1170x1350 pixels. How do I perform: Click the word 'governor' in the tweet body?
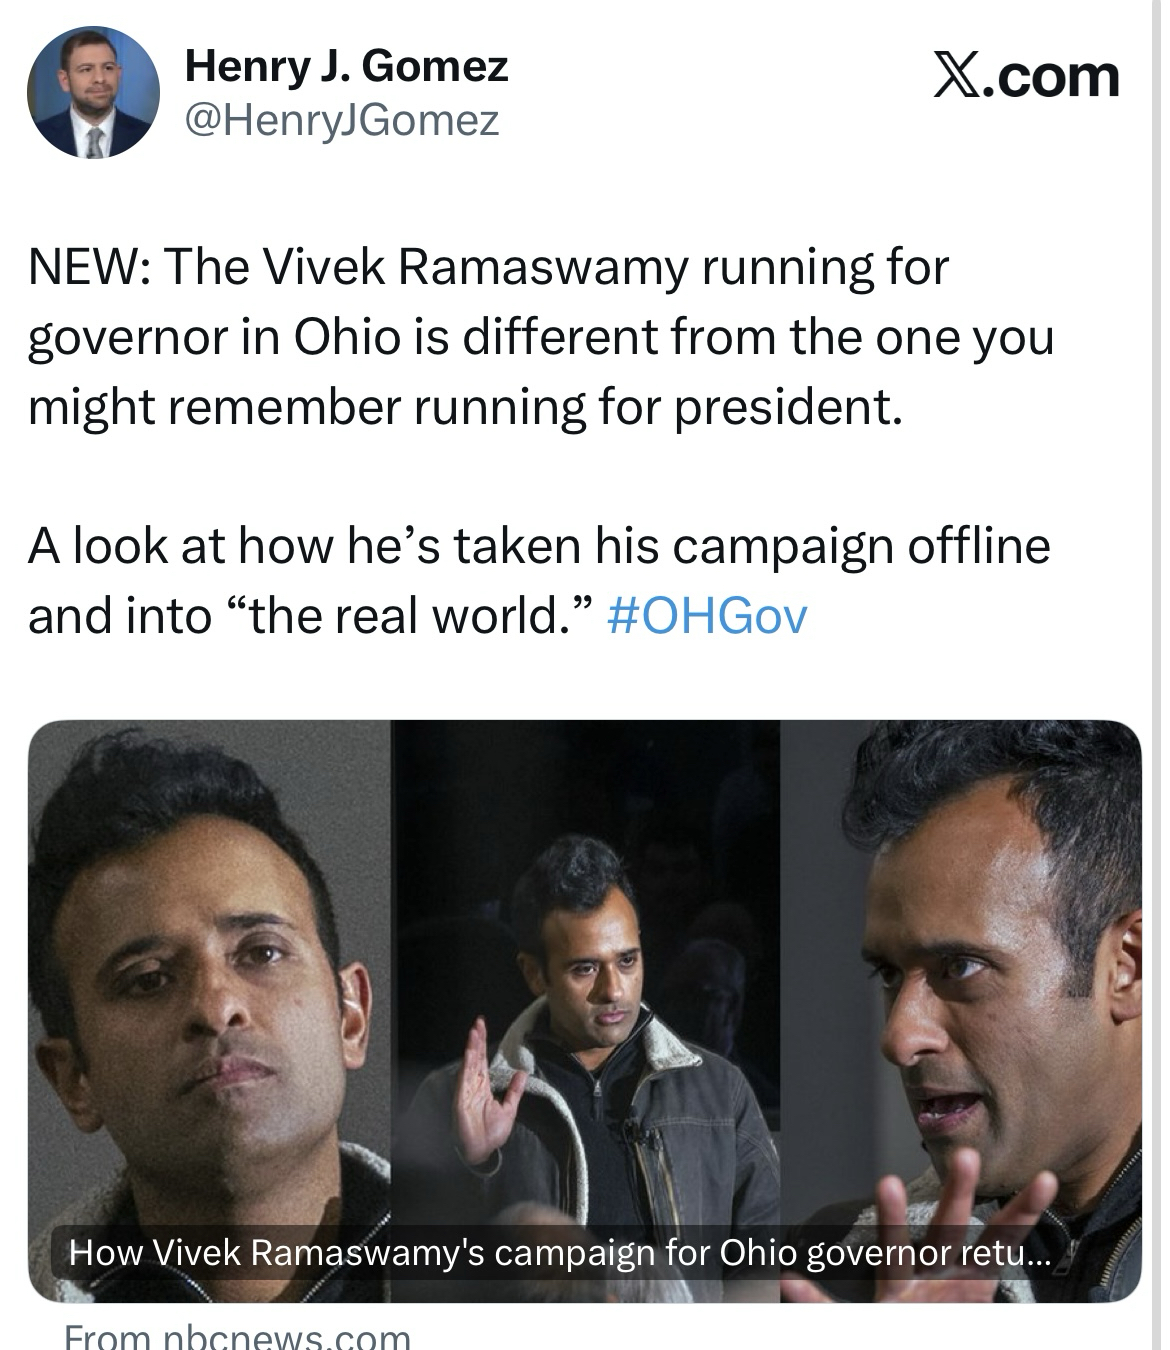[x=125, y=337]
